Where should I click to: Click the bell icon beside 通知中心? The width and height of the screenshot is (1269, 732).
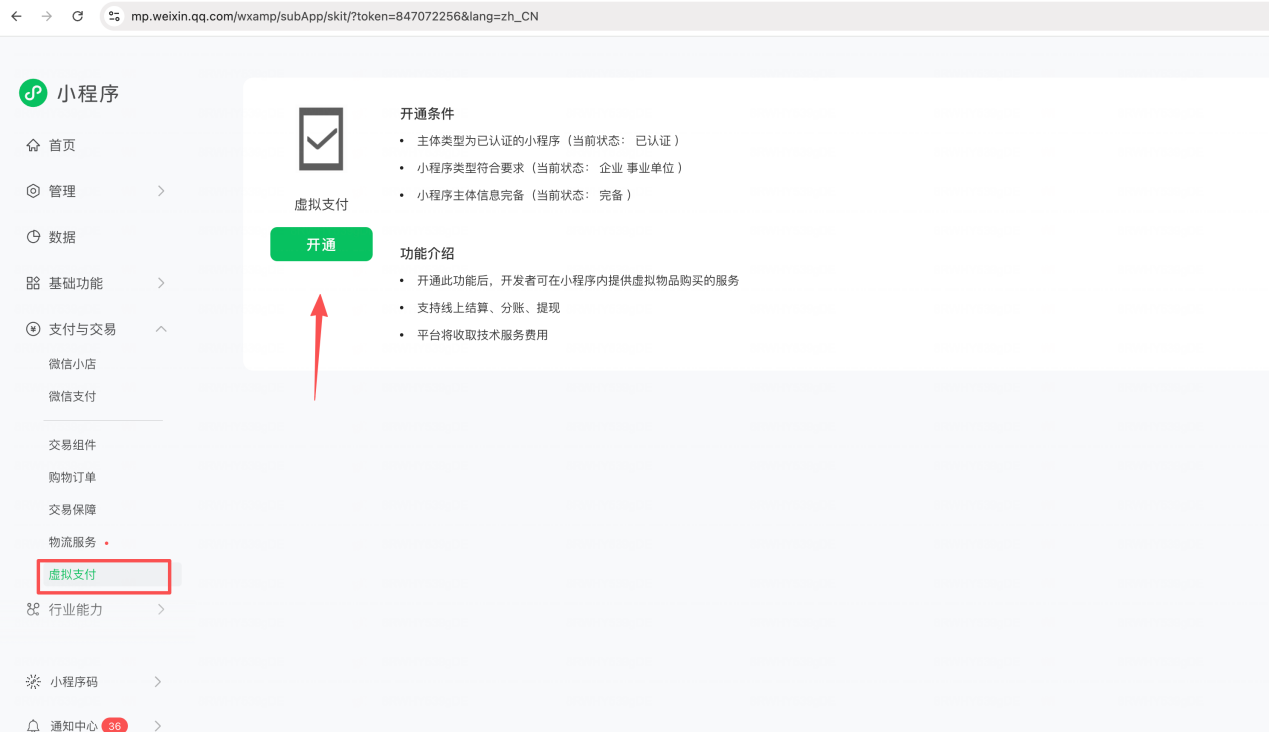pos(33,725)
